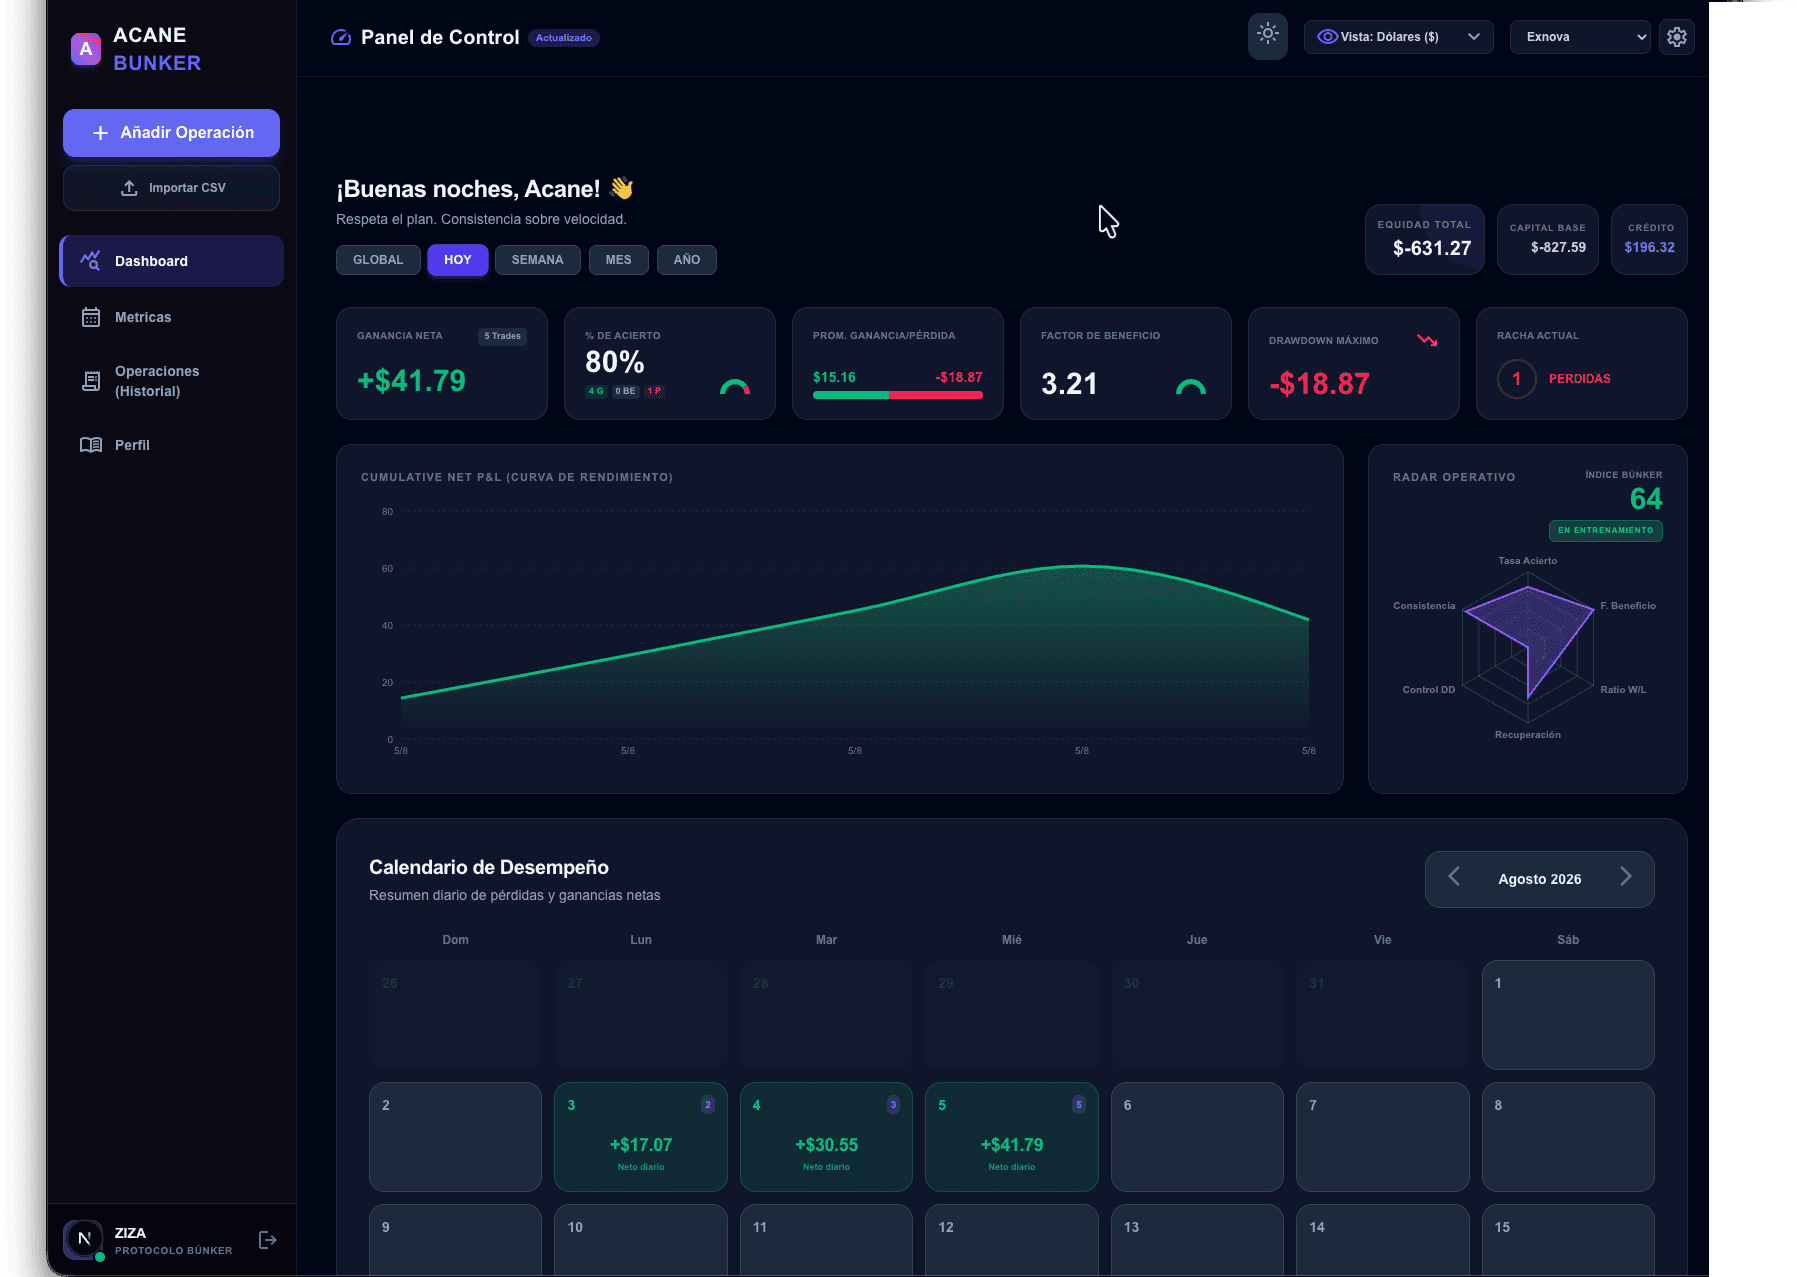The image size is (1797, 1277).
Task: Open the Exnova account dropdown
Action: (x=1580, y=37)
